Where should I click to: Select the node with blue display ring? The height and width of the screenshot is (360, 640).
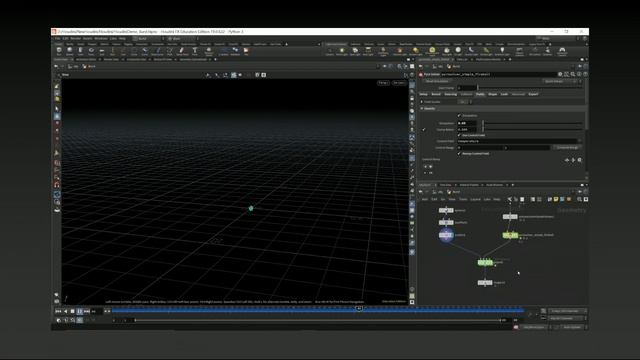[446, 235]
